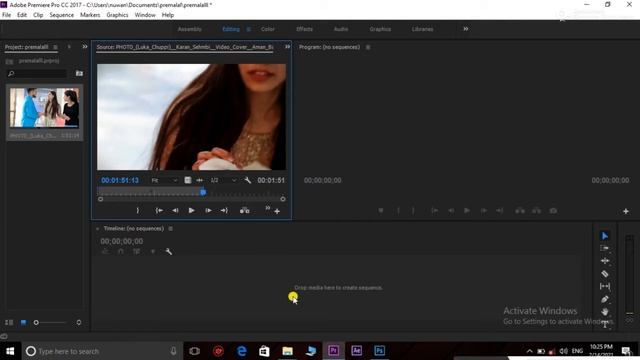Open the Sequence menu
The height and width of the screenshot is (360, 640).
[x=62, y=15]
